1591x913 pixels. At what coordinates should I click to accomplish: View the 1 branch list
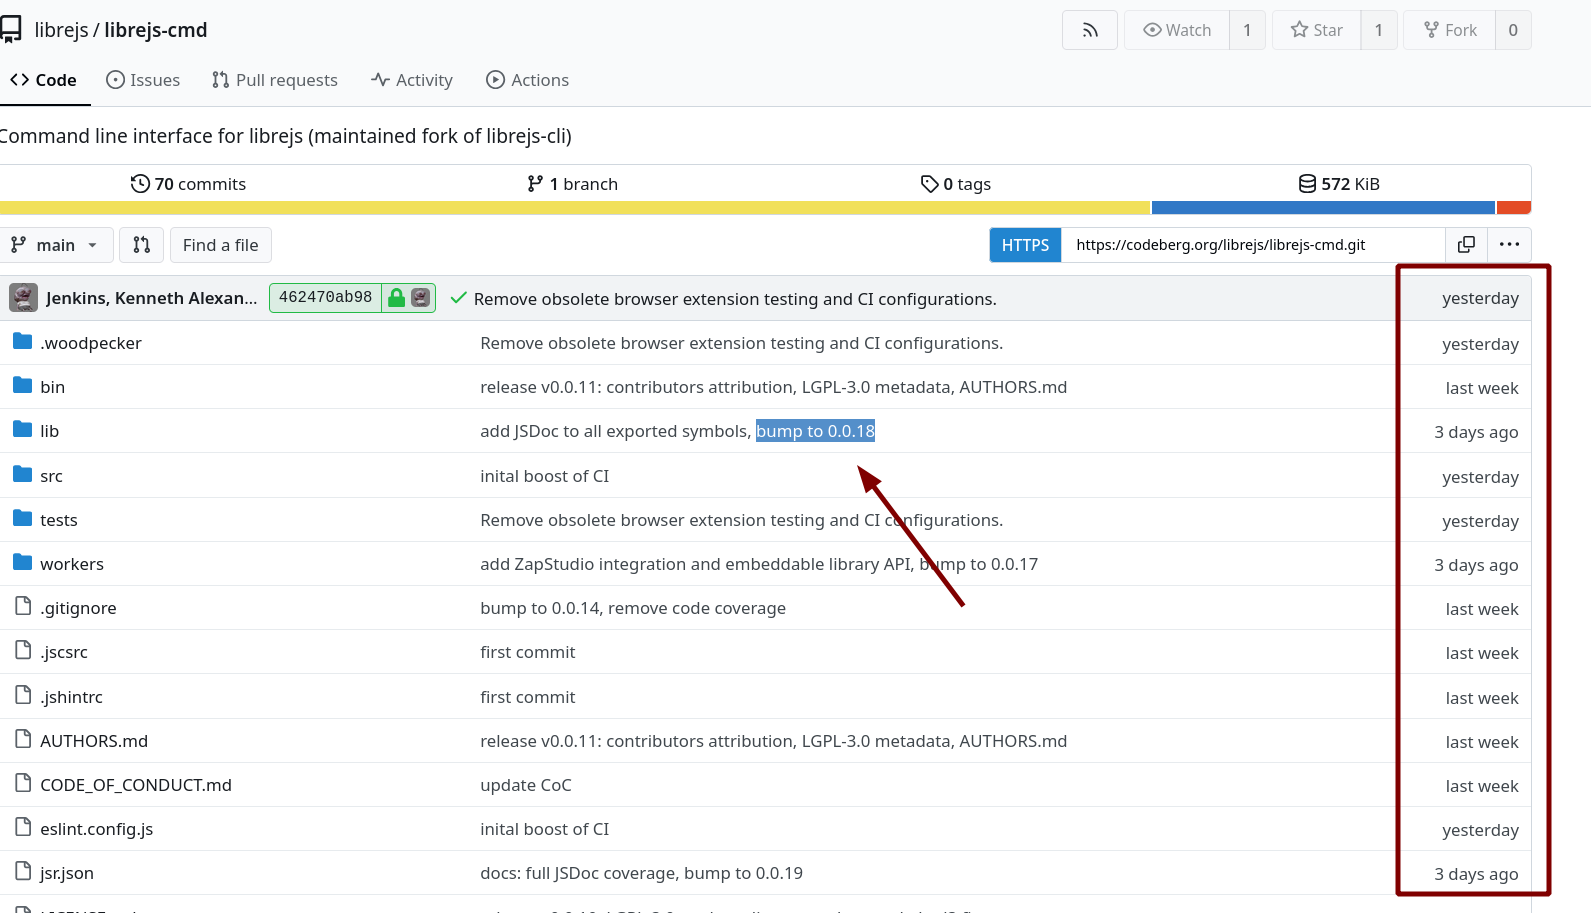(573, 184)
